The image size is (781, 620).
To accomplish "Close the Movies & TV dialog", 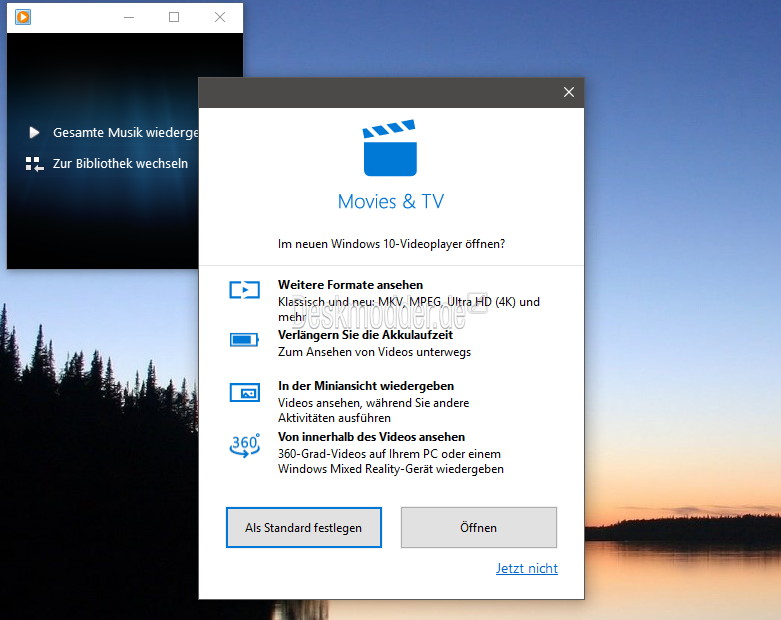I will 569,92.
